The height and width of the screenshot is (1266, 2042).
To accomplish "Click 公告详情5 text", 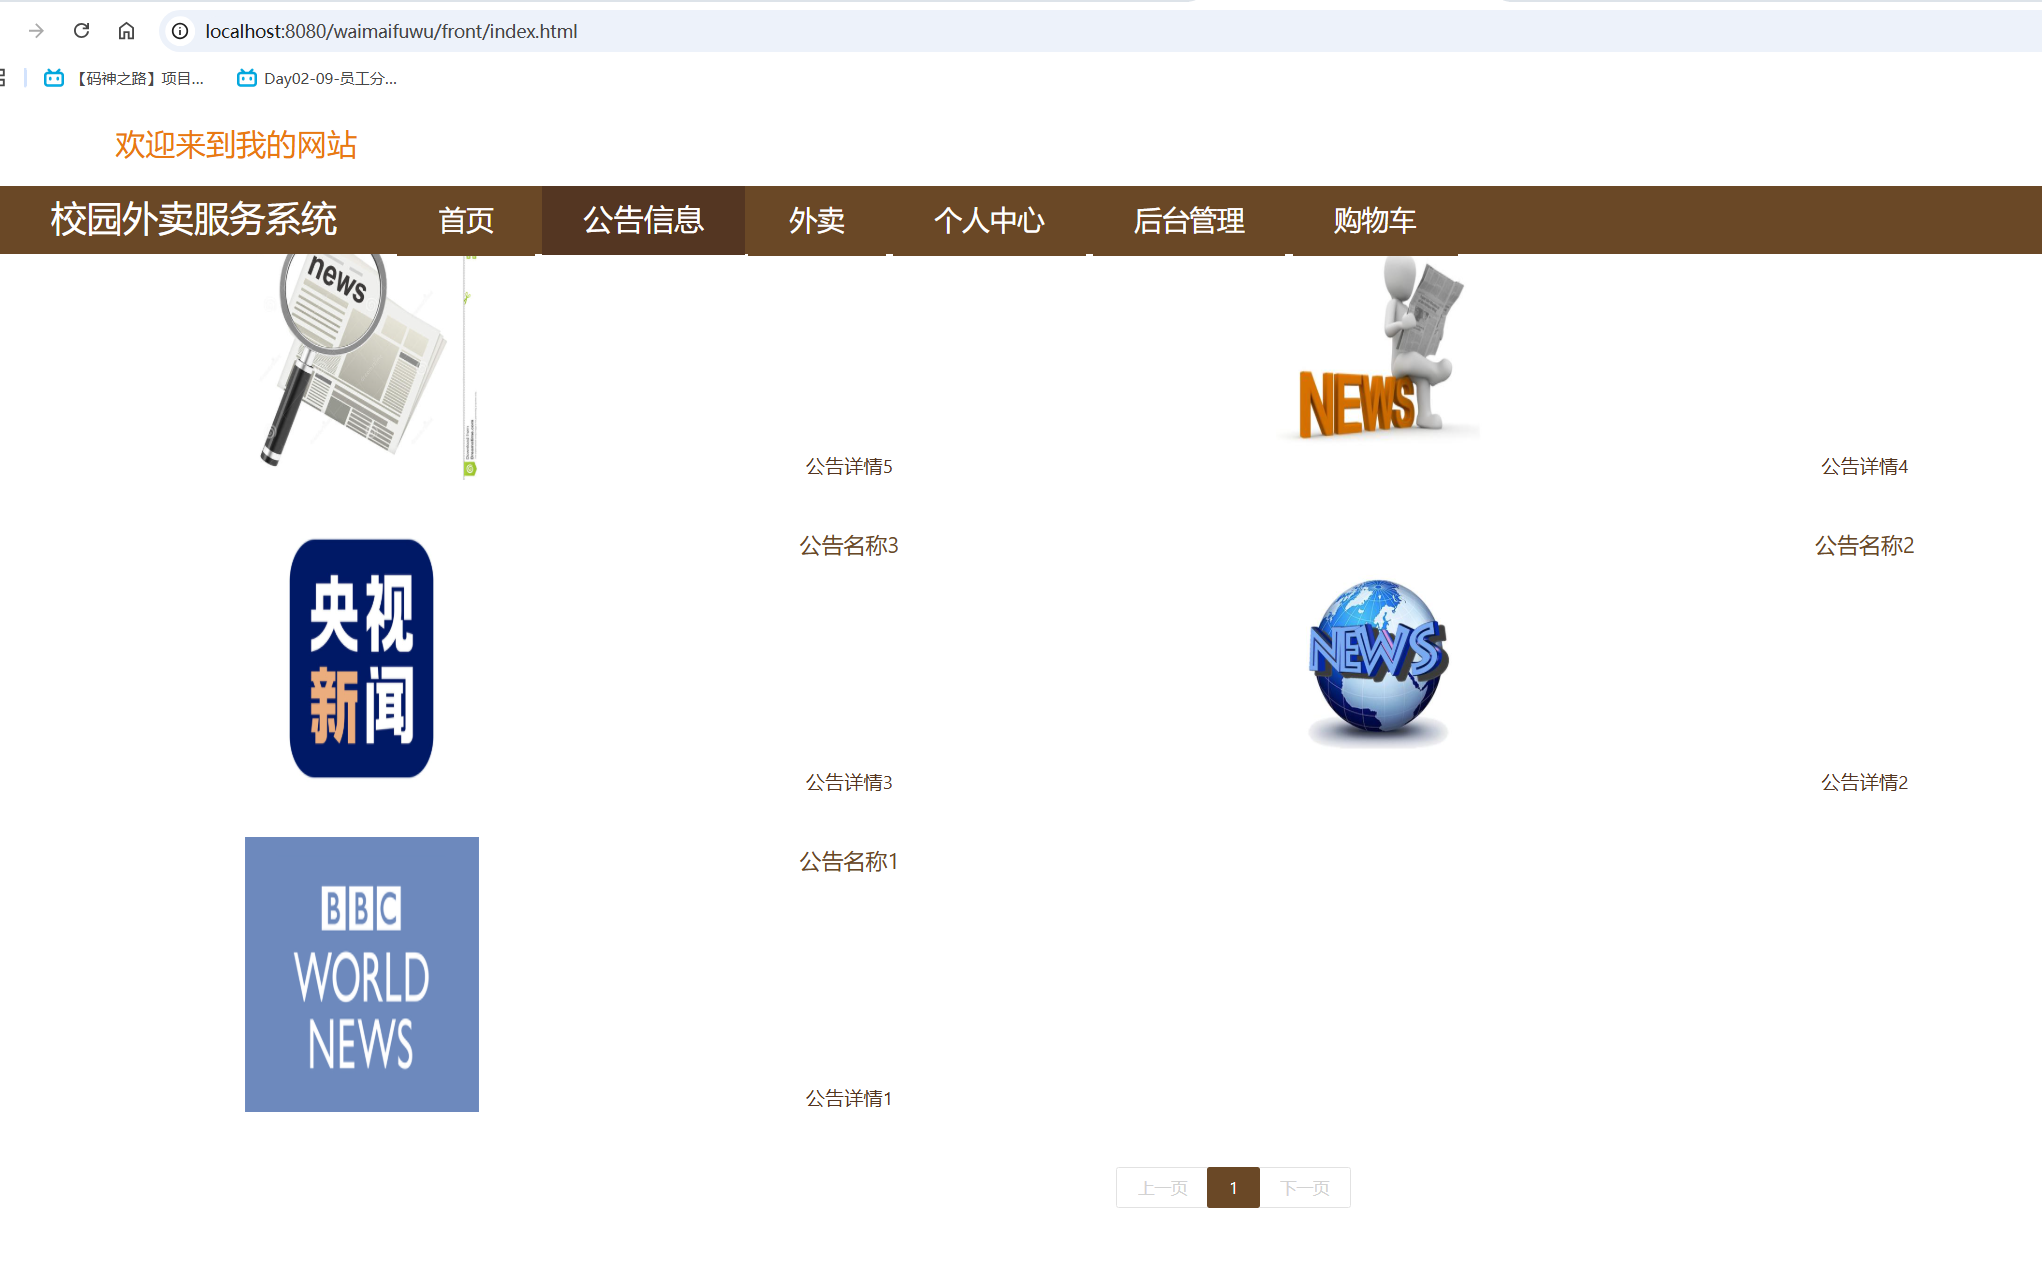I will 849,466.
